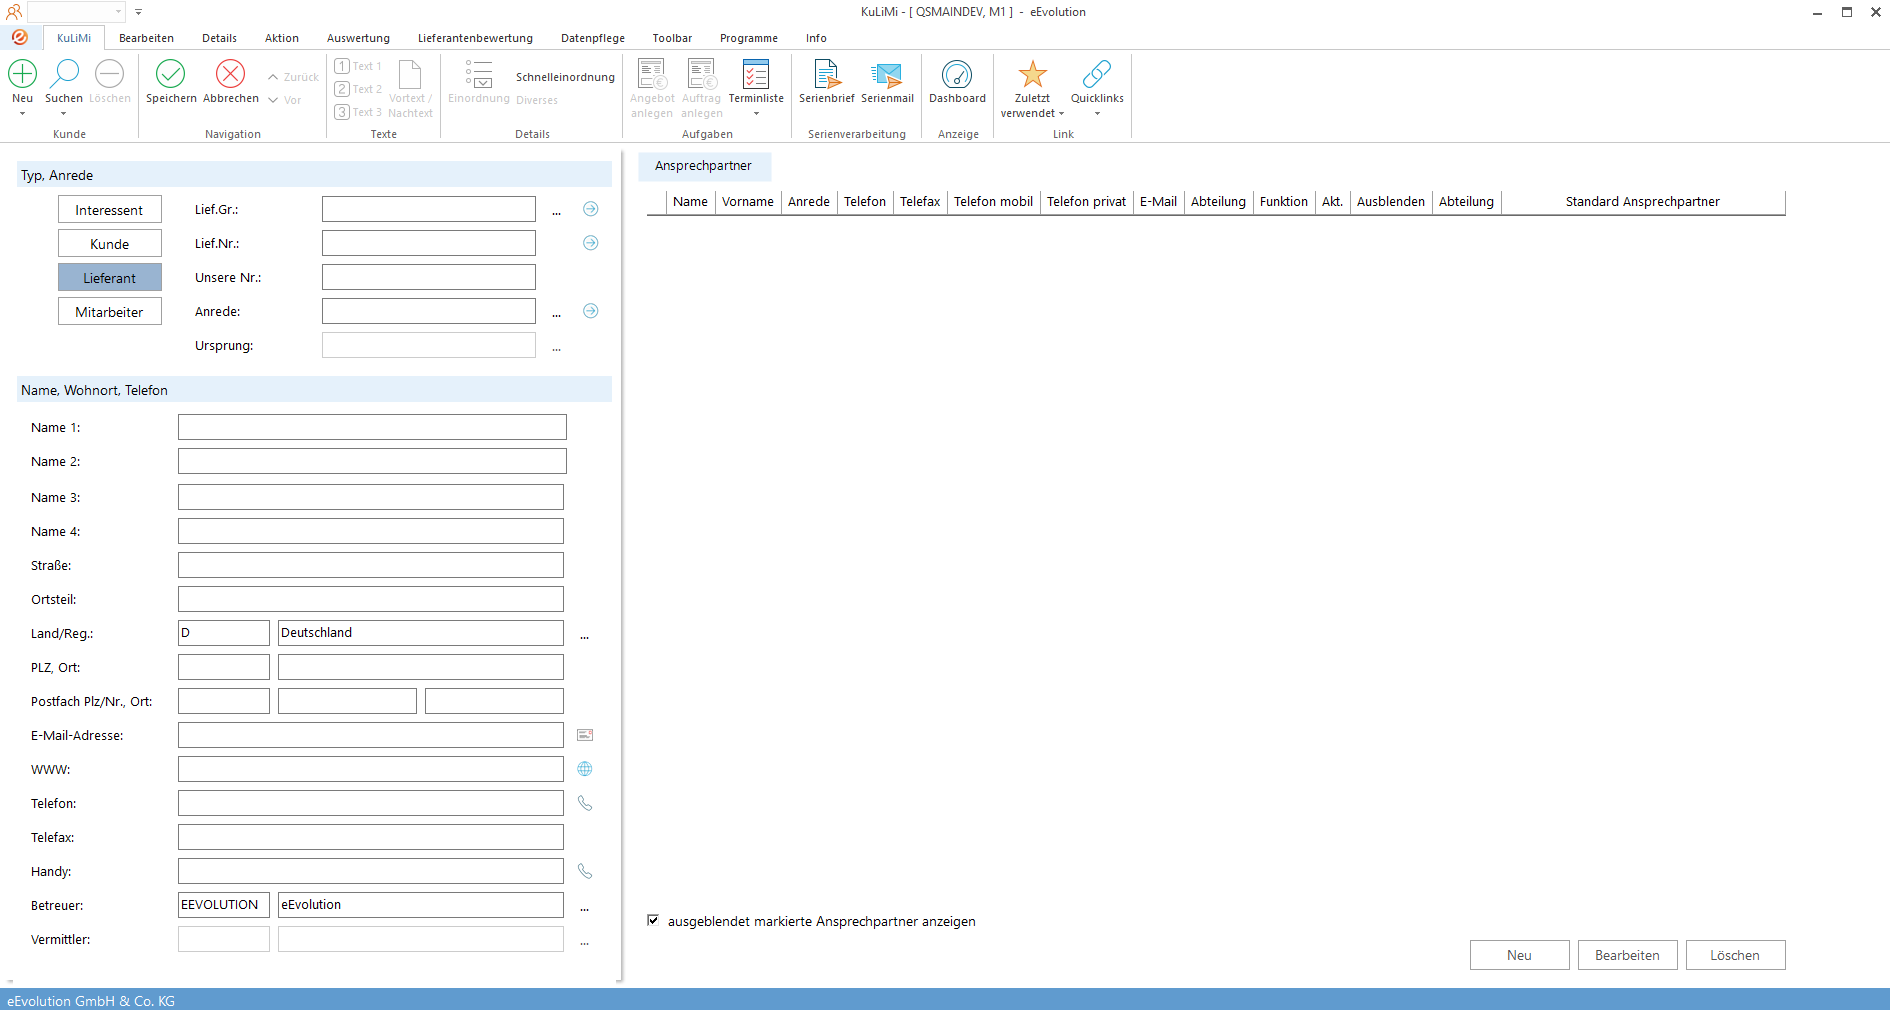Screen dimensions: 1890x1010
Task: Click the Bearbeiten button at bottom
Action: (1627, 955)
